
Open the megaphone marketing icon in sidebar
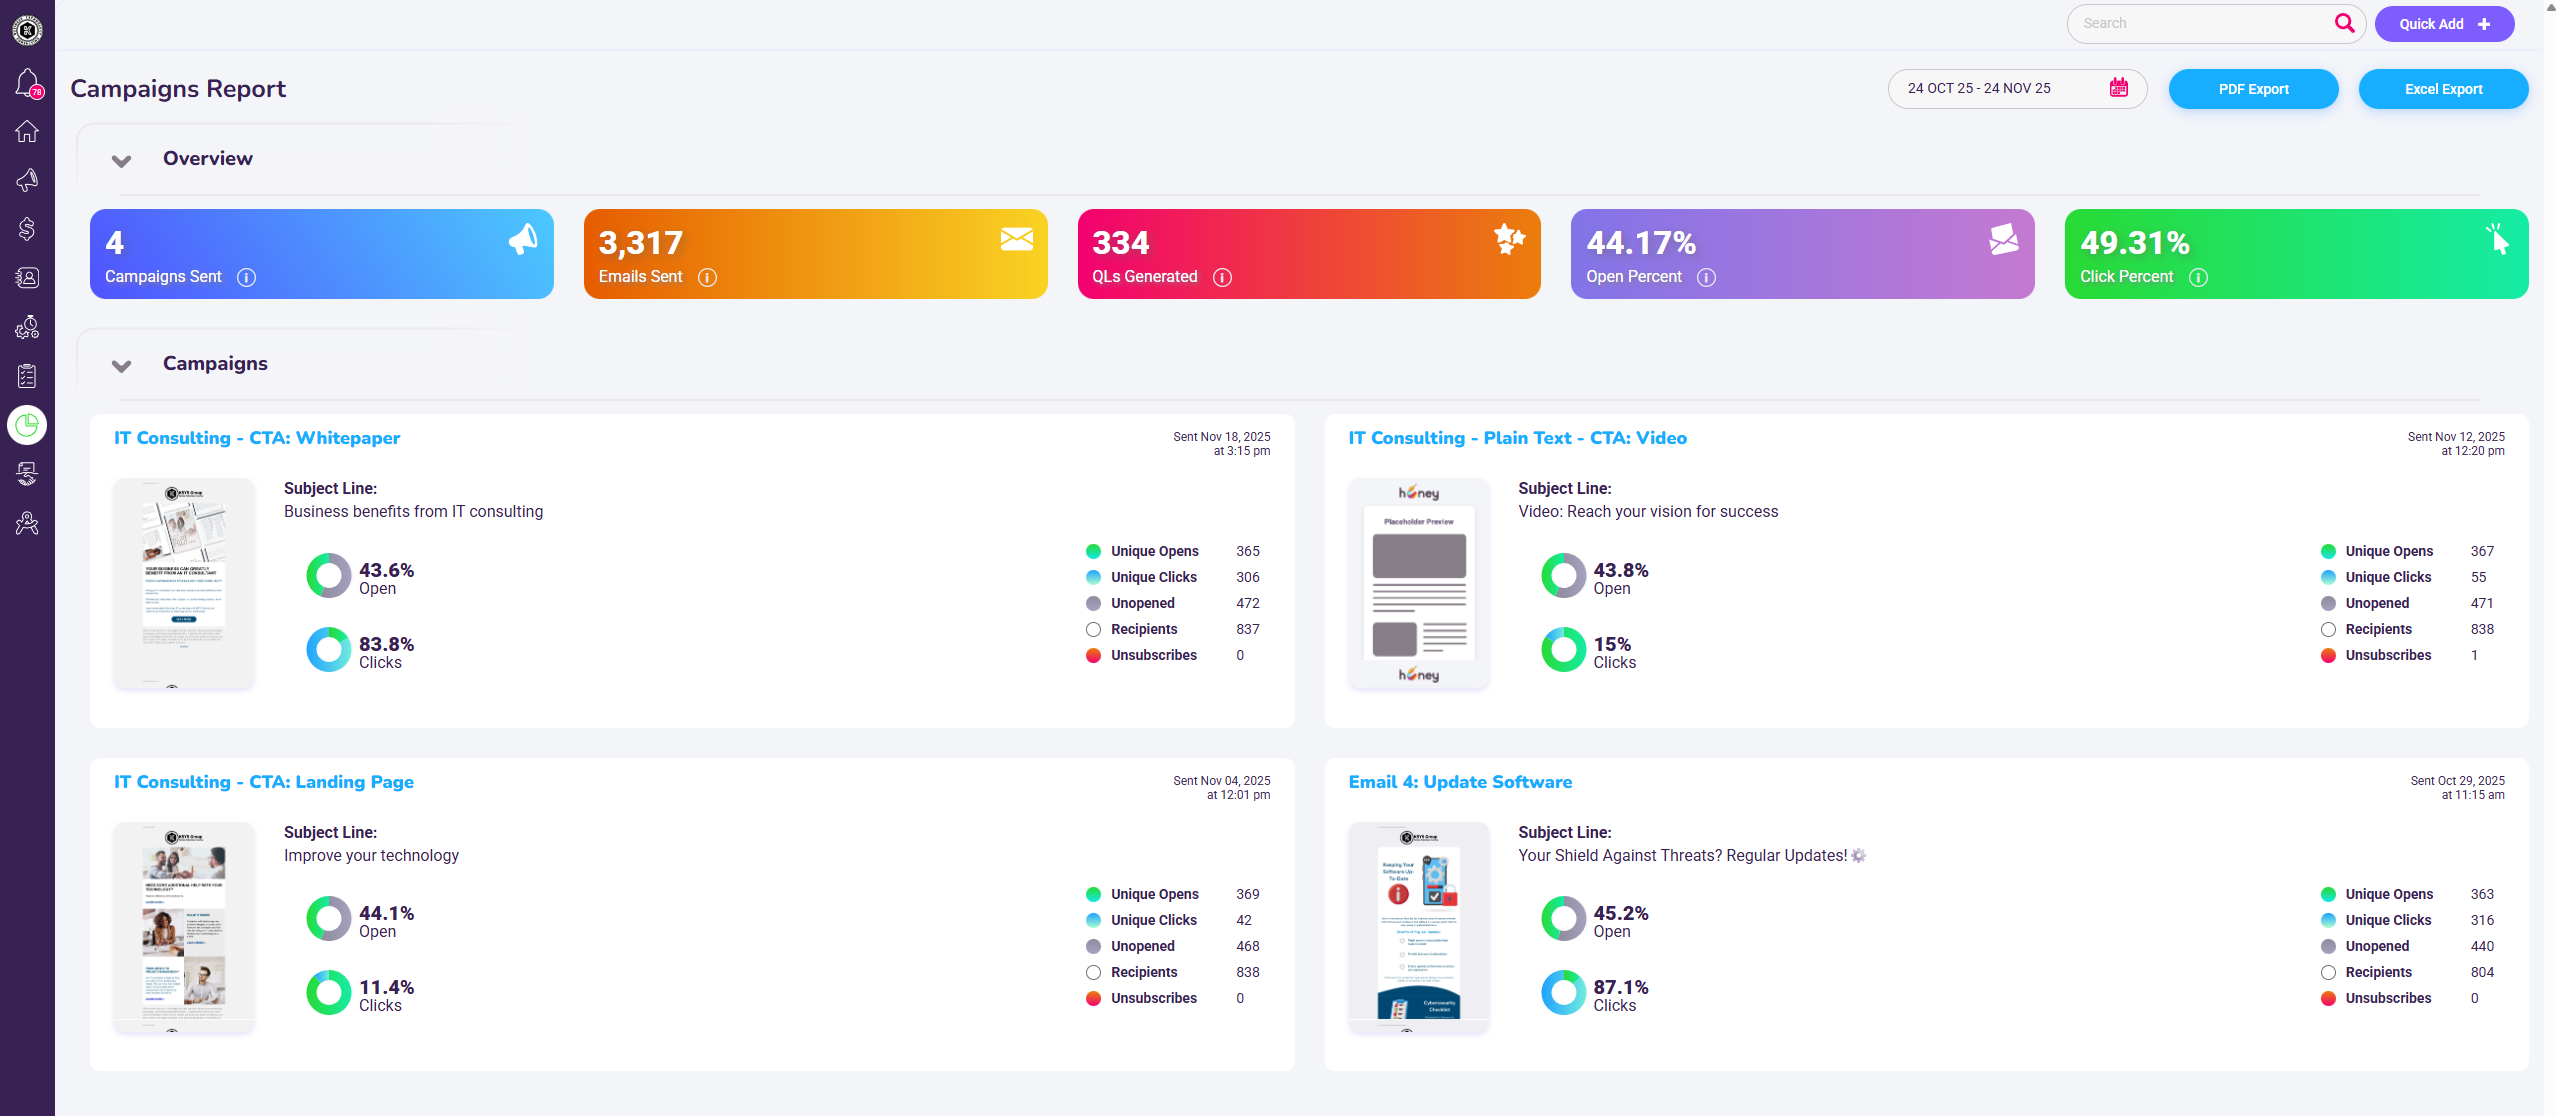(27, 180)
